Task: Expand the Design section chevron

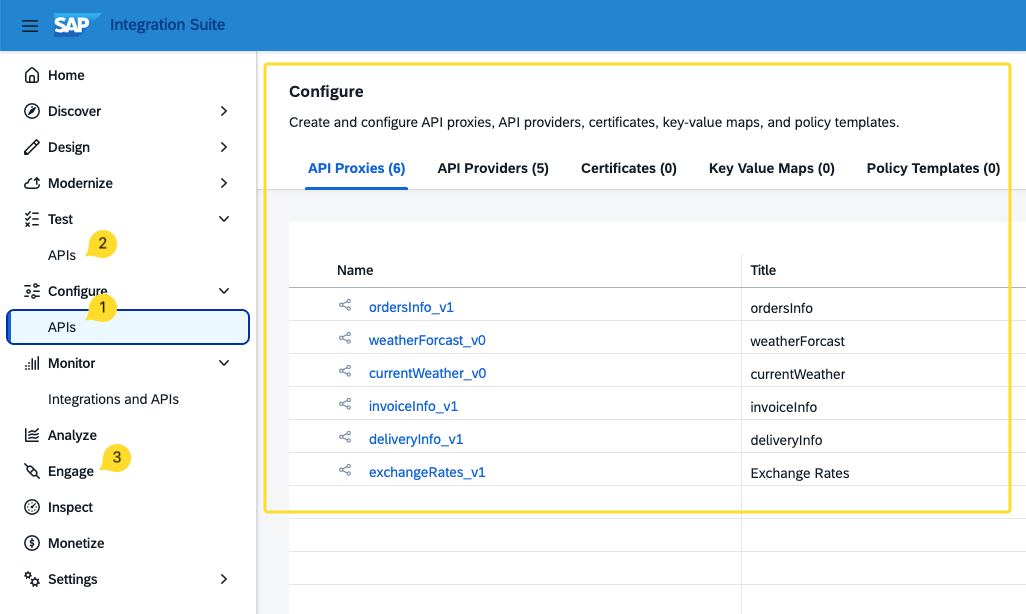Action: click(x=224, y=147)
